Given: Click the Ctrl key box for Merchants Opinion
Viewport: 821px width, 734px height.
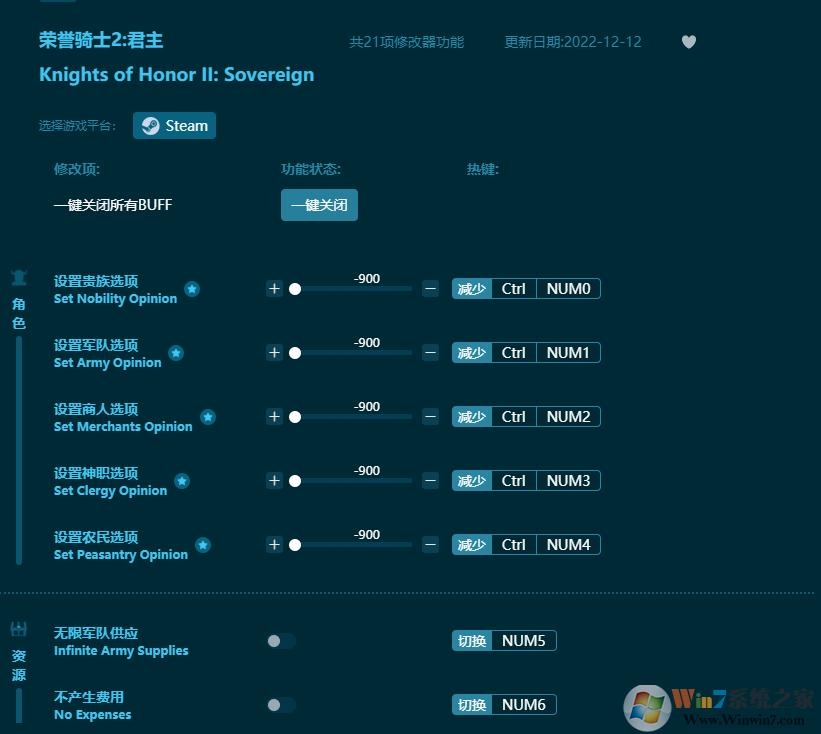Looking at the screenshot, I should [514, 417].
